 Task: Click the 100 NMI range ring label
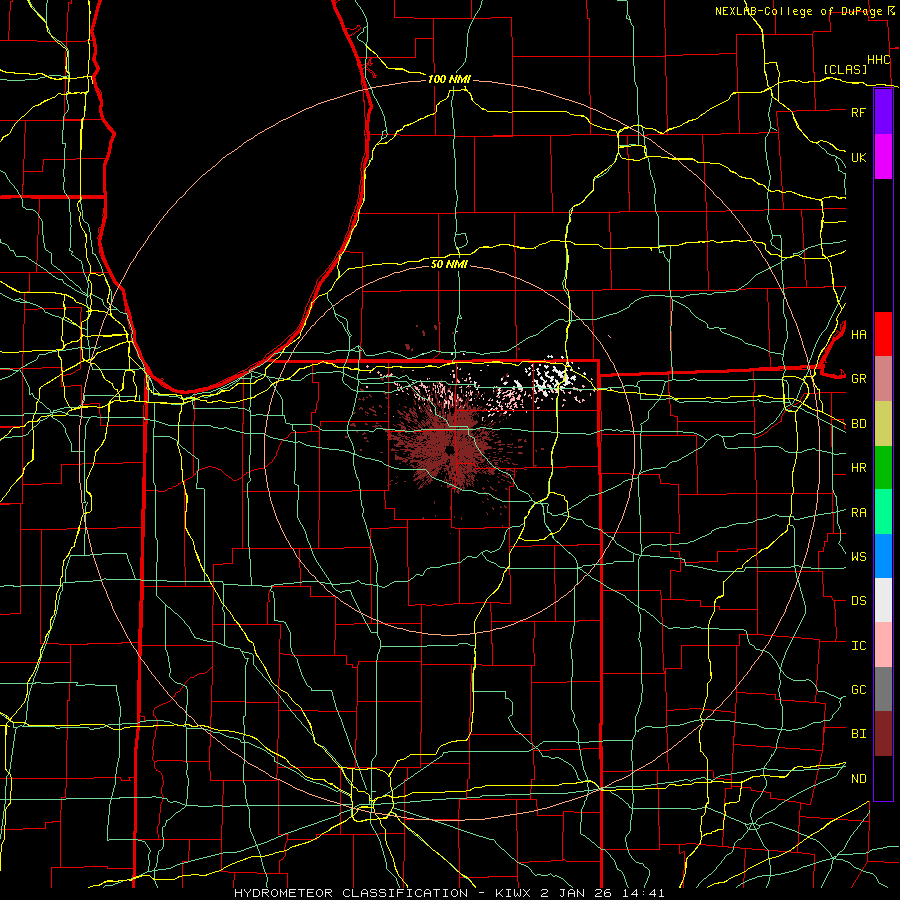(449, 79)
